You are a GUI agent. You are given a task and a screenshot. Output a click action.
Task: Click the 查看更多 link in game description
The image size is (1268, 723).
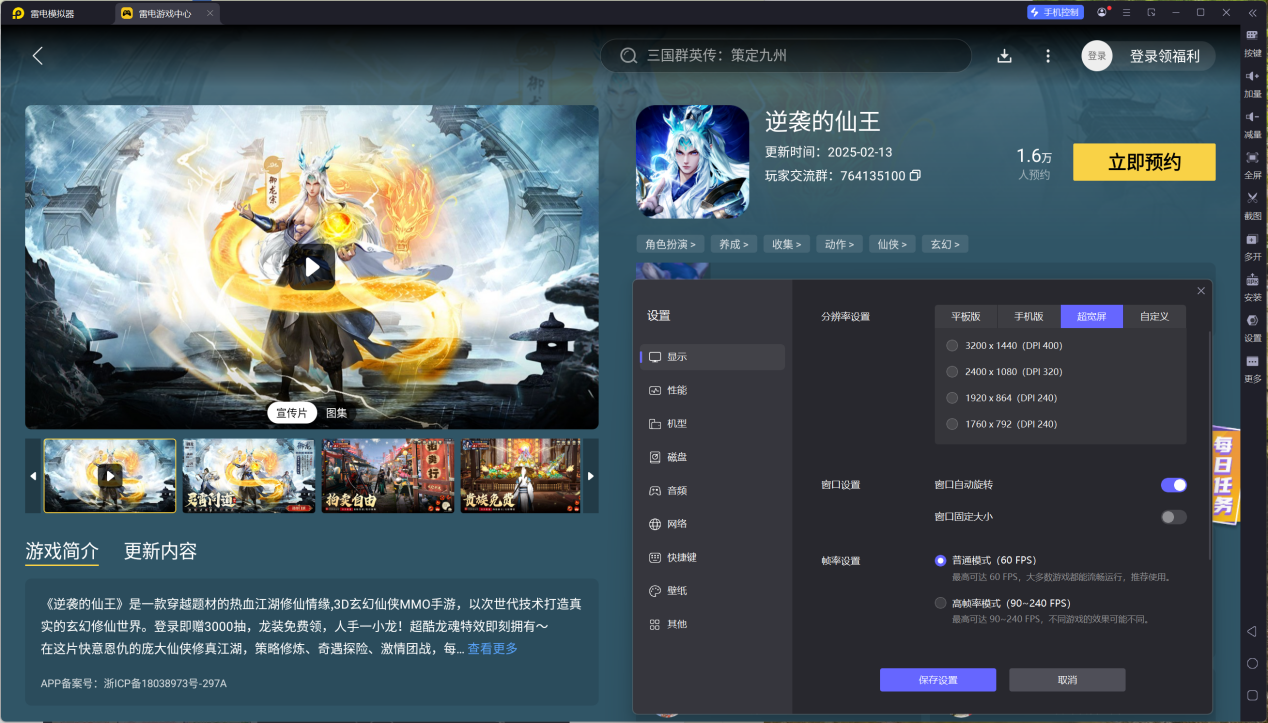click(492, 647)
